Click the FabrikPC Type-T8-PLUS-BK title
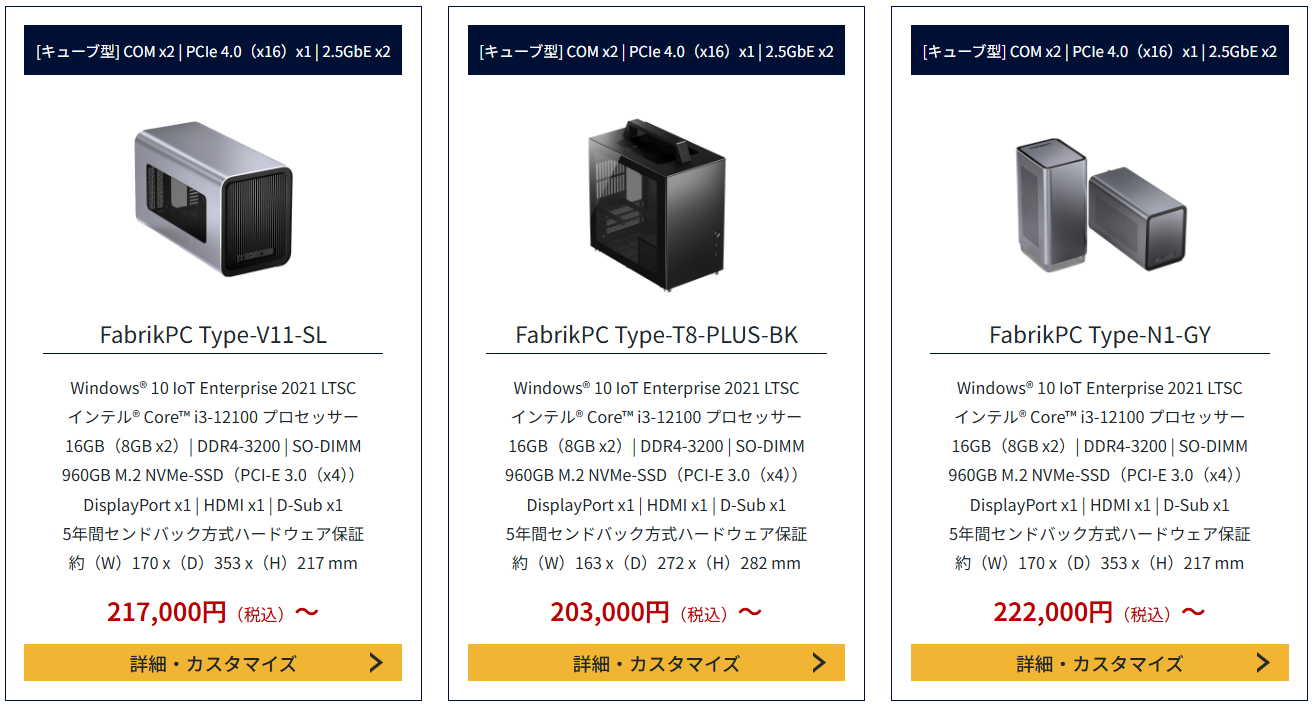Image resolution: width=1312 pixels, height=707 pixels. point(656,334)
